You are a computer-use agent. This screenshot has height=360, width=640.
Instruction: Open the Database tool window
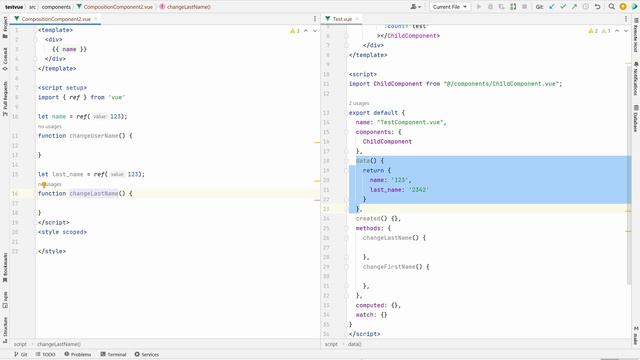636,118
